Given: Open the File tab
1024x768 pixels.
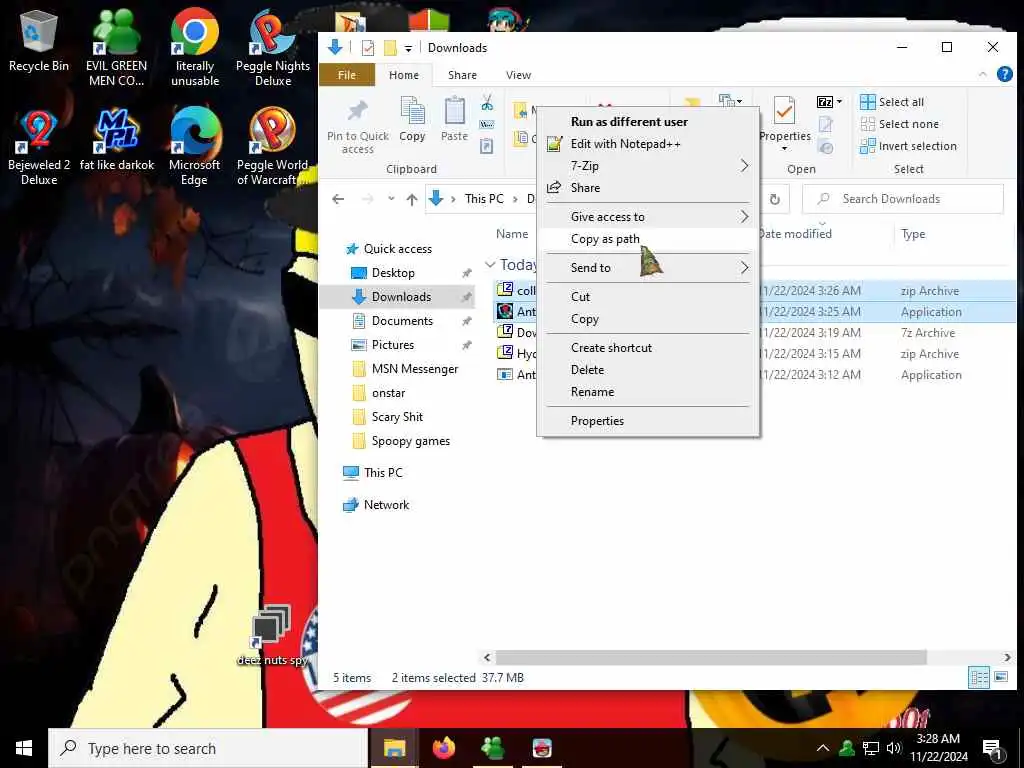Looking at the screenshot, I should [347, 75].
